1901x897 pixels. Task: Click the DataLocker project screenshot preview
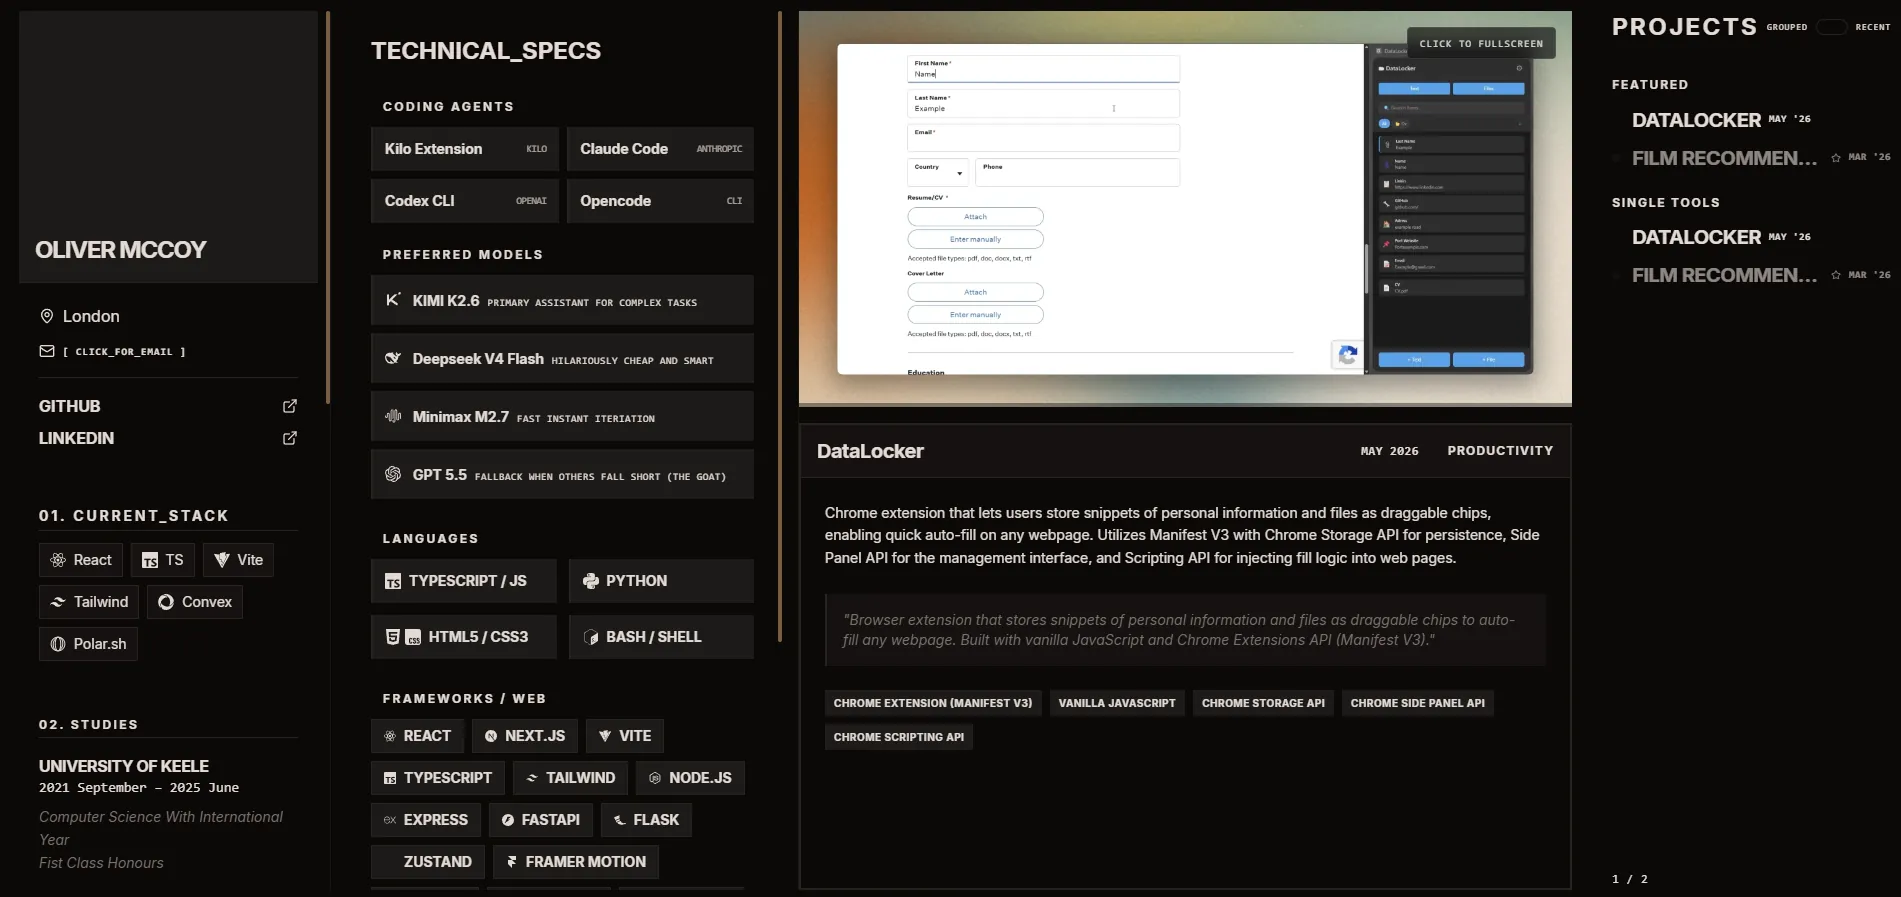(1185, 208)
